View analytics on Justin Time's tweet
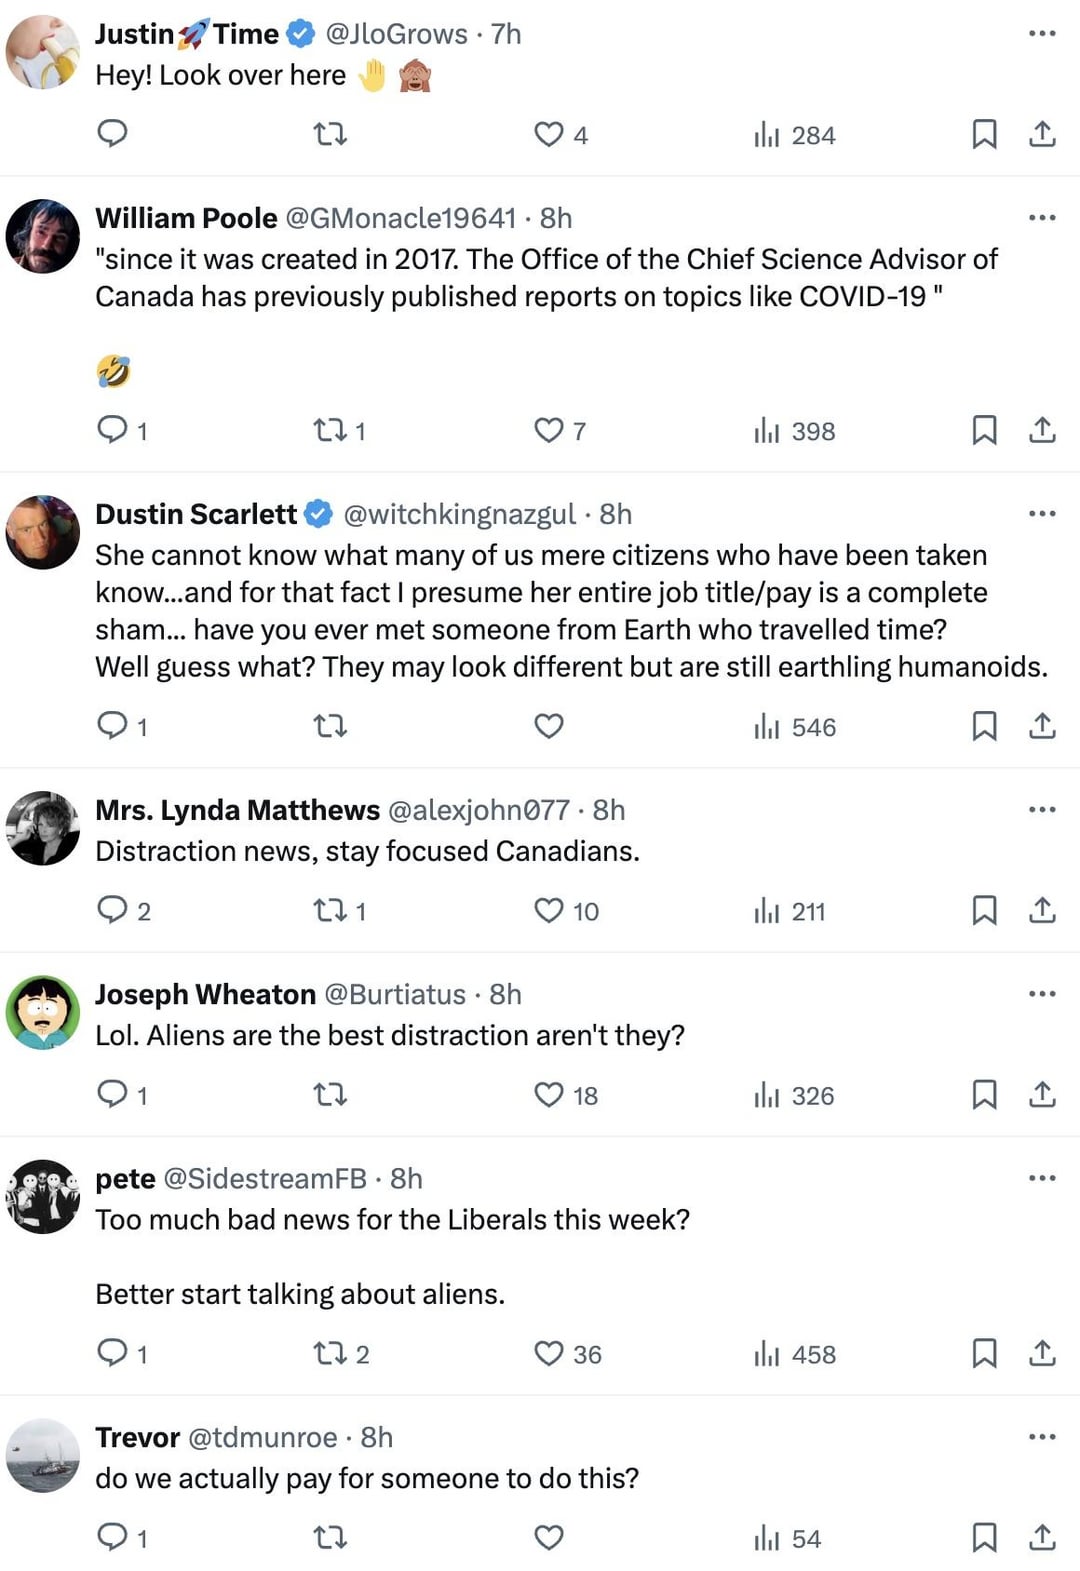 767,134
